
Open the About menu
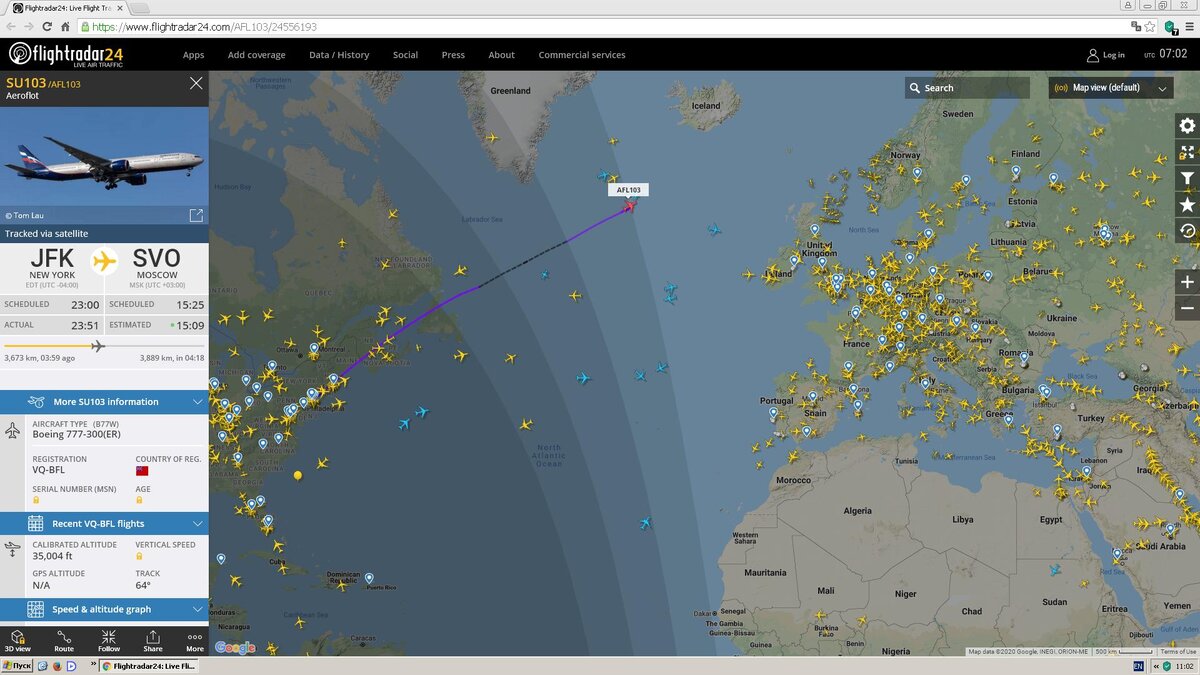coord(501,55)
